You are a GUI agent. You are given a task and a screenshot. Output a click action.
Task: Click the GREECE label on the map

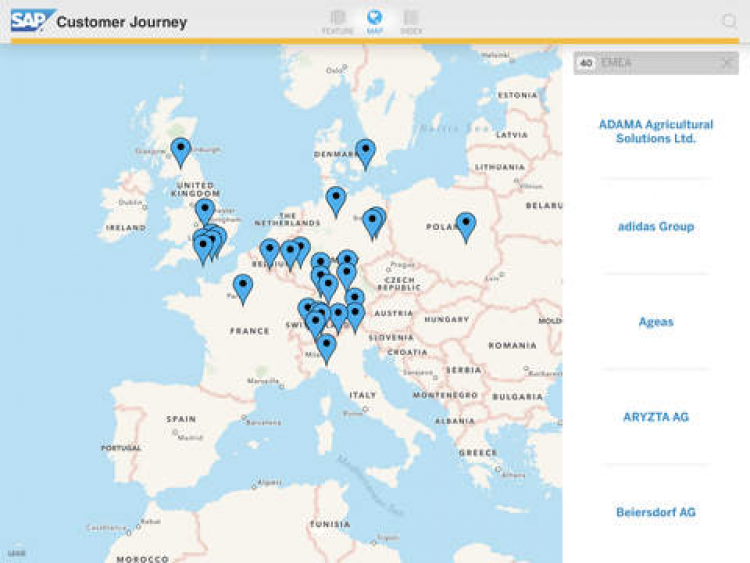478,452
